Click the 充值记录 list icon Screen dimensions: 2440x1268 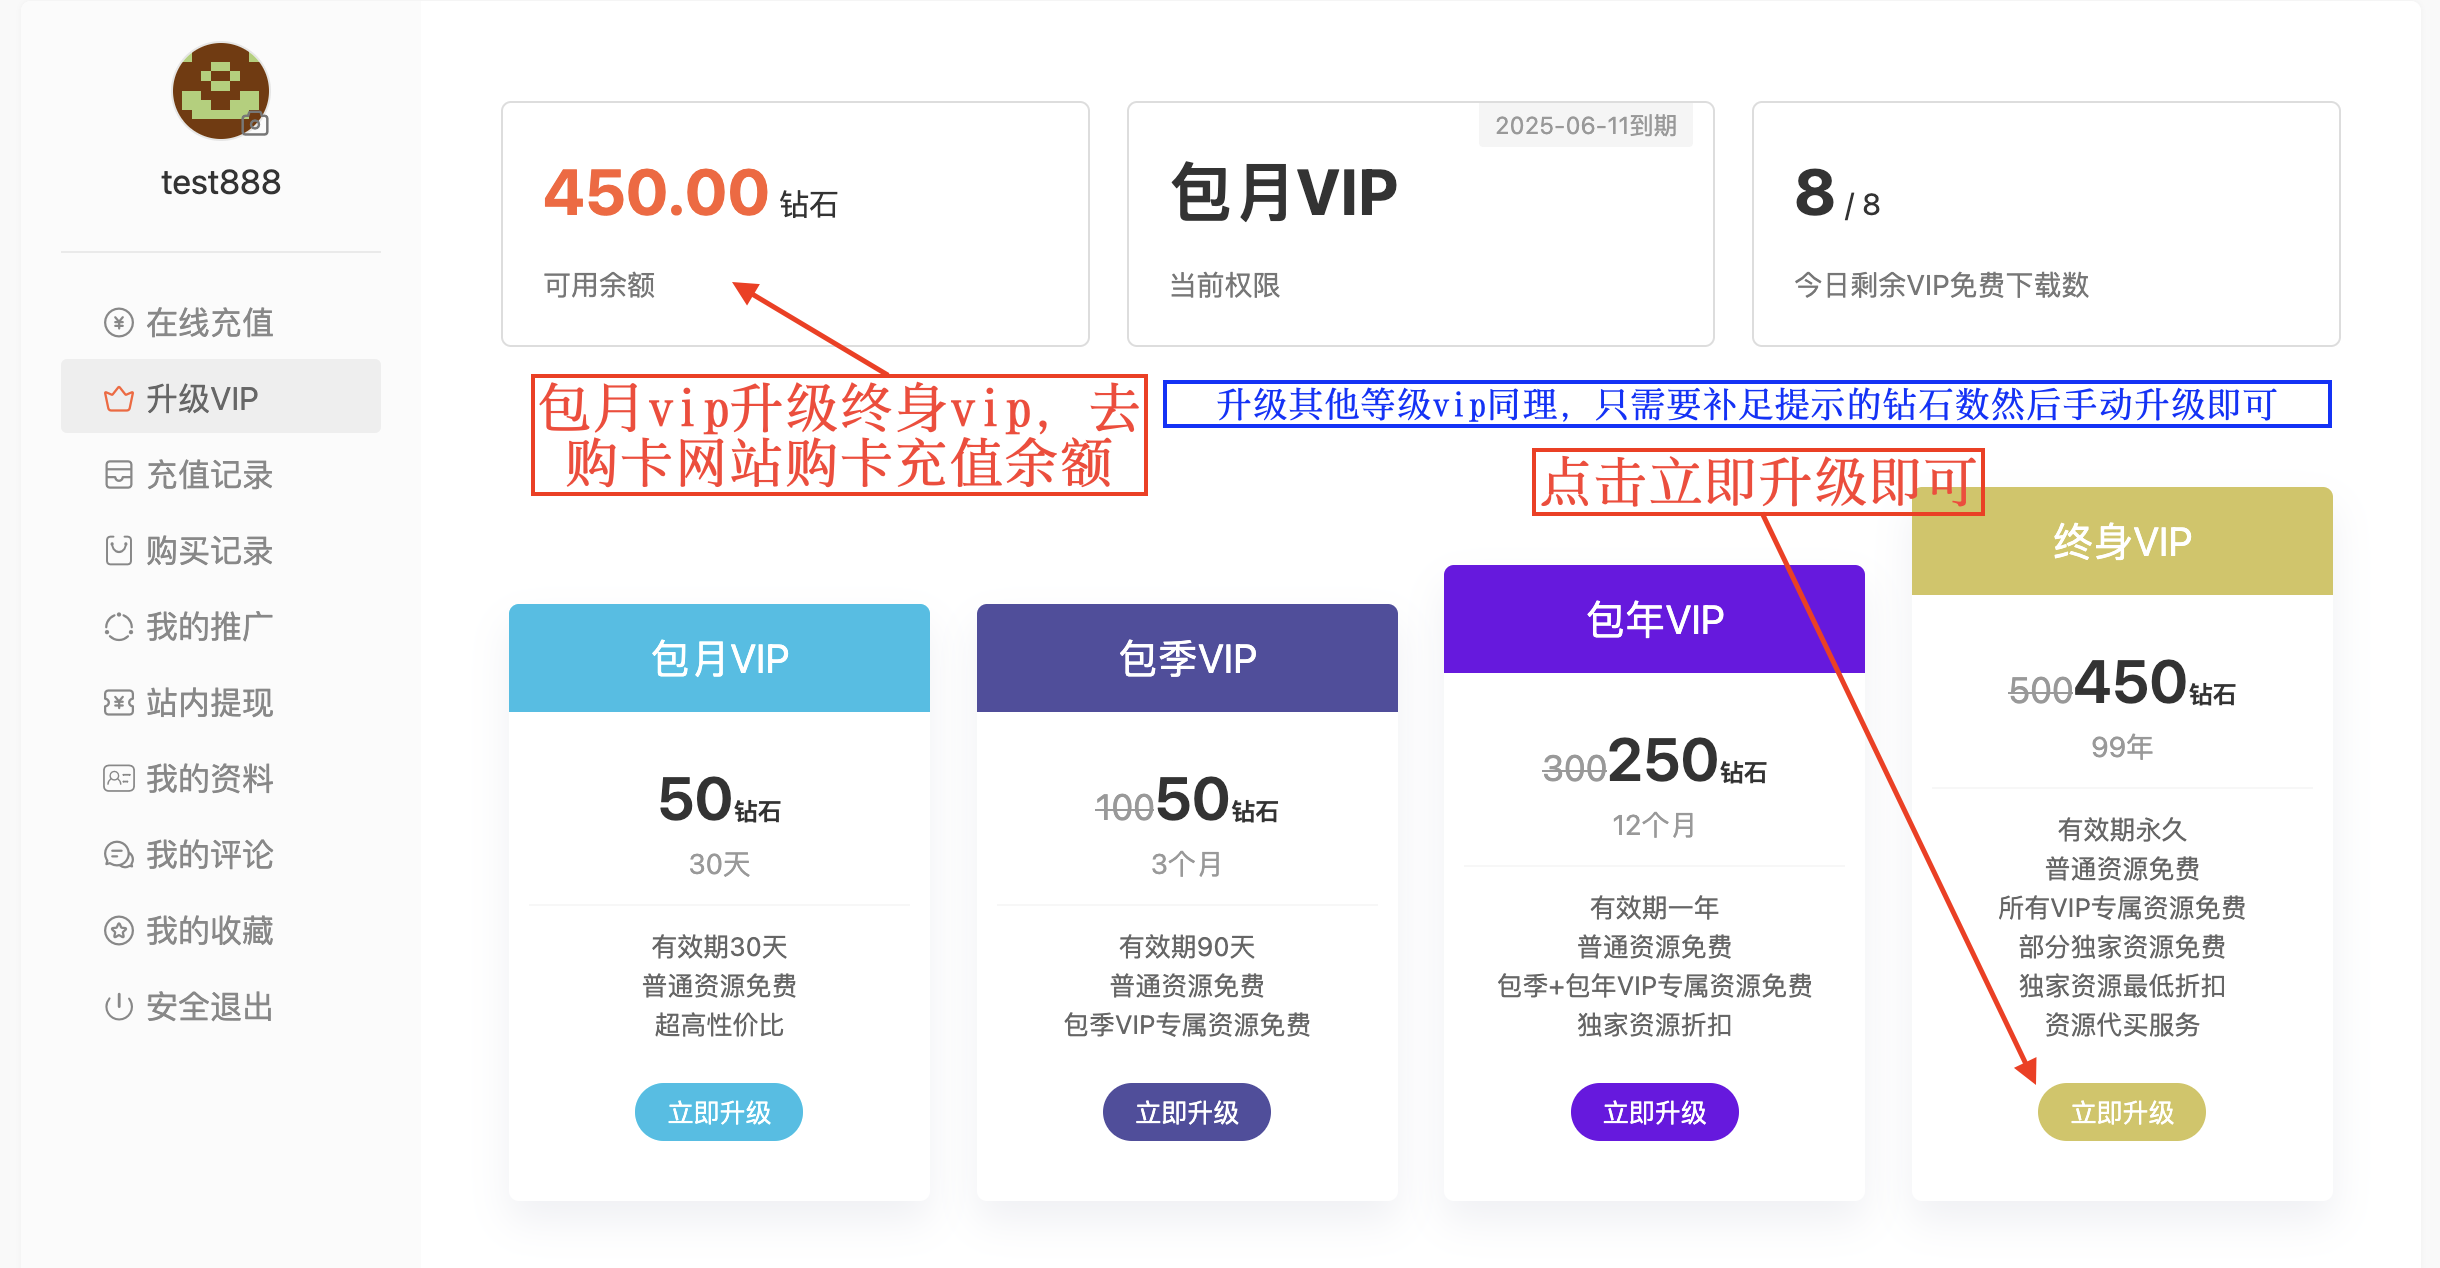[118, 475]
